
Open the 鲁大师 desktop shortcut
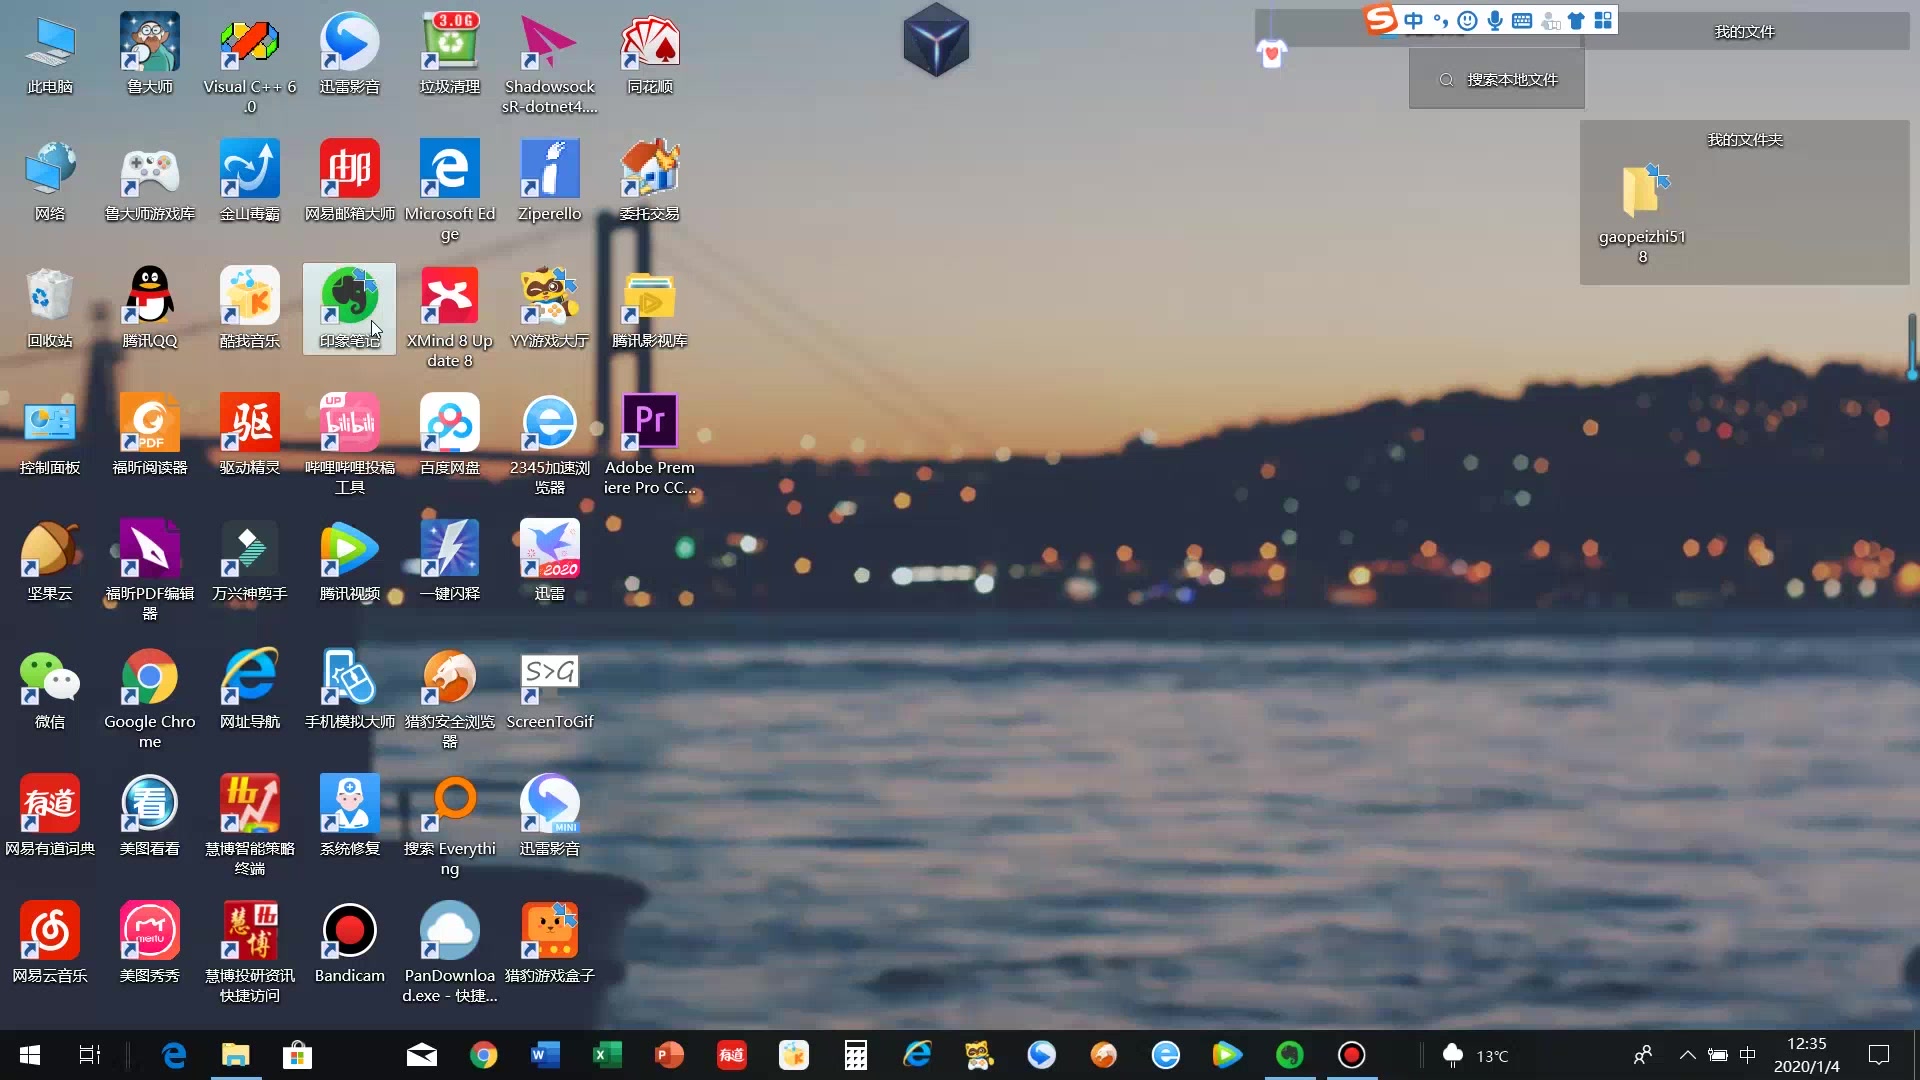(x=150, y=54)
